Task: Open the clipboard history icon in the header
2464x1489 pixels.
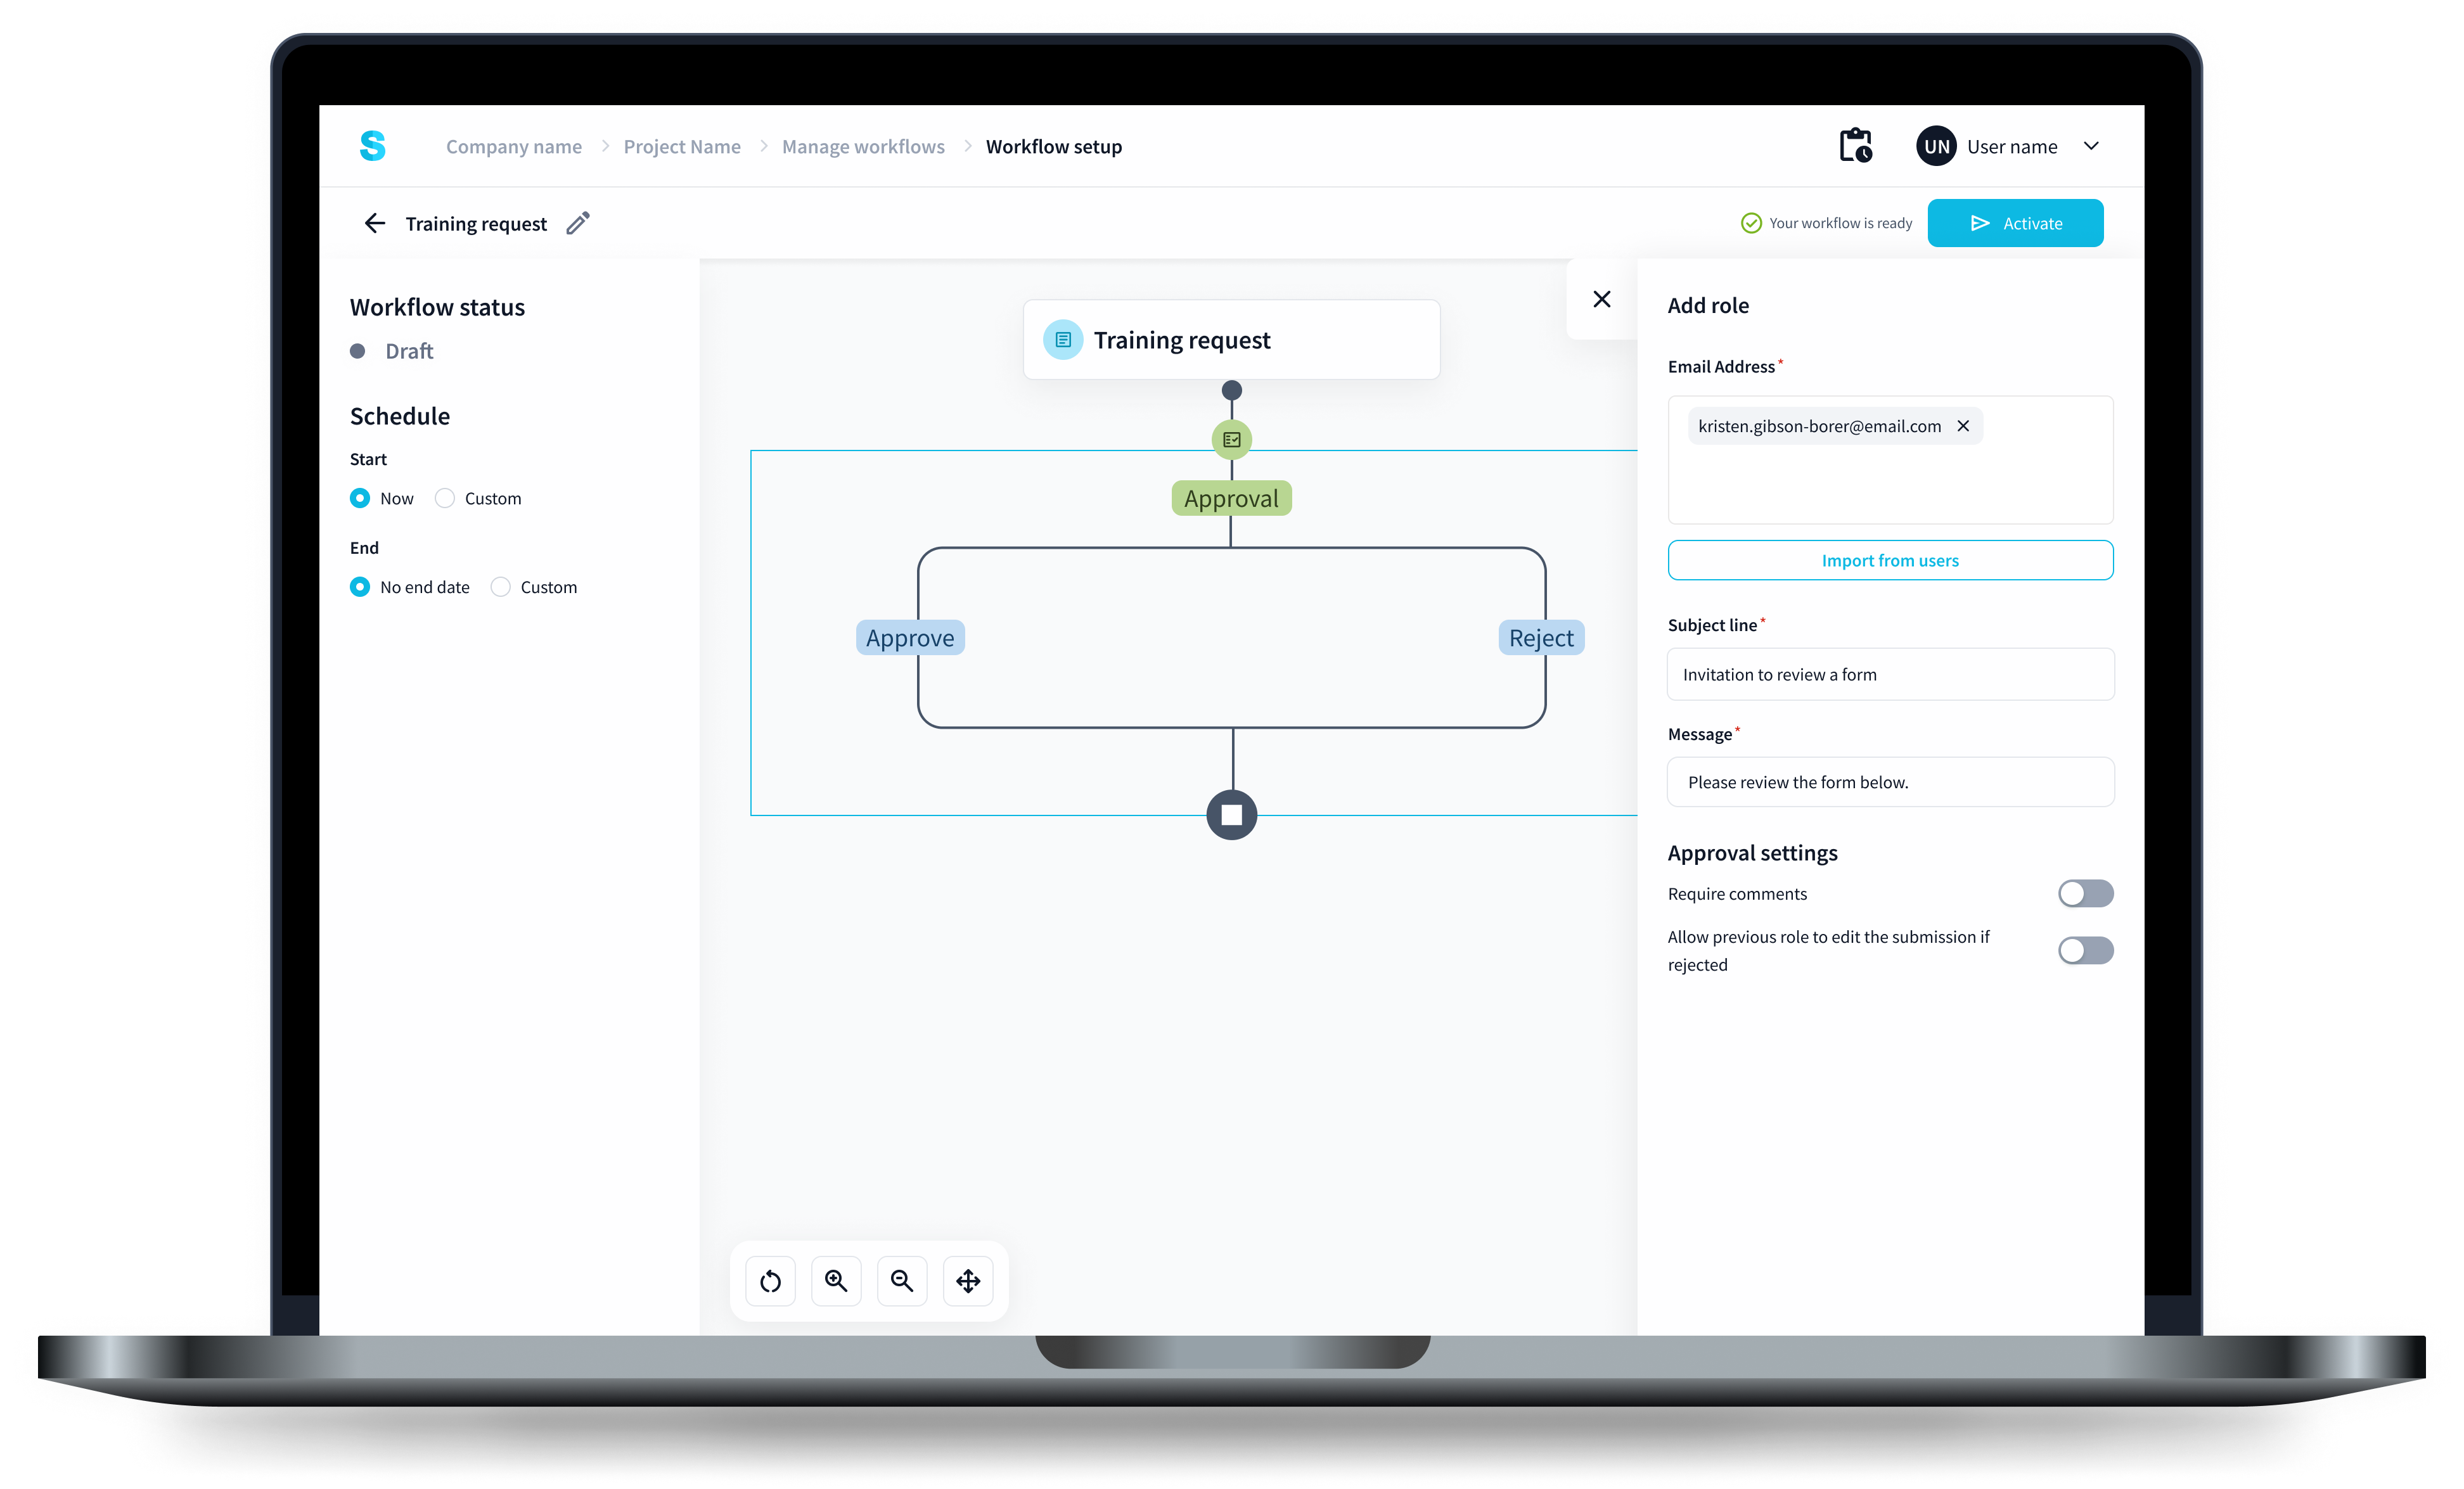Action: tap(1856, 145)
